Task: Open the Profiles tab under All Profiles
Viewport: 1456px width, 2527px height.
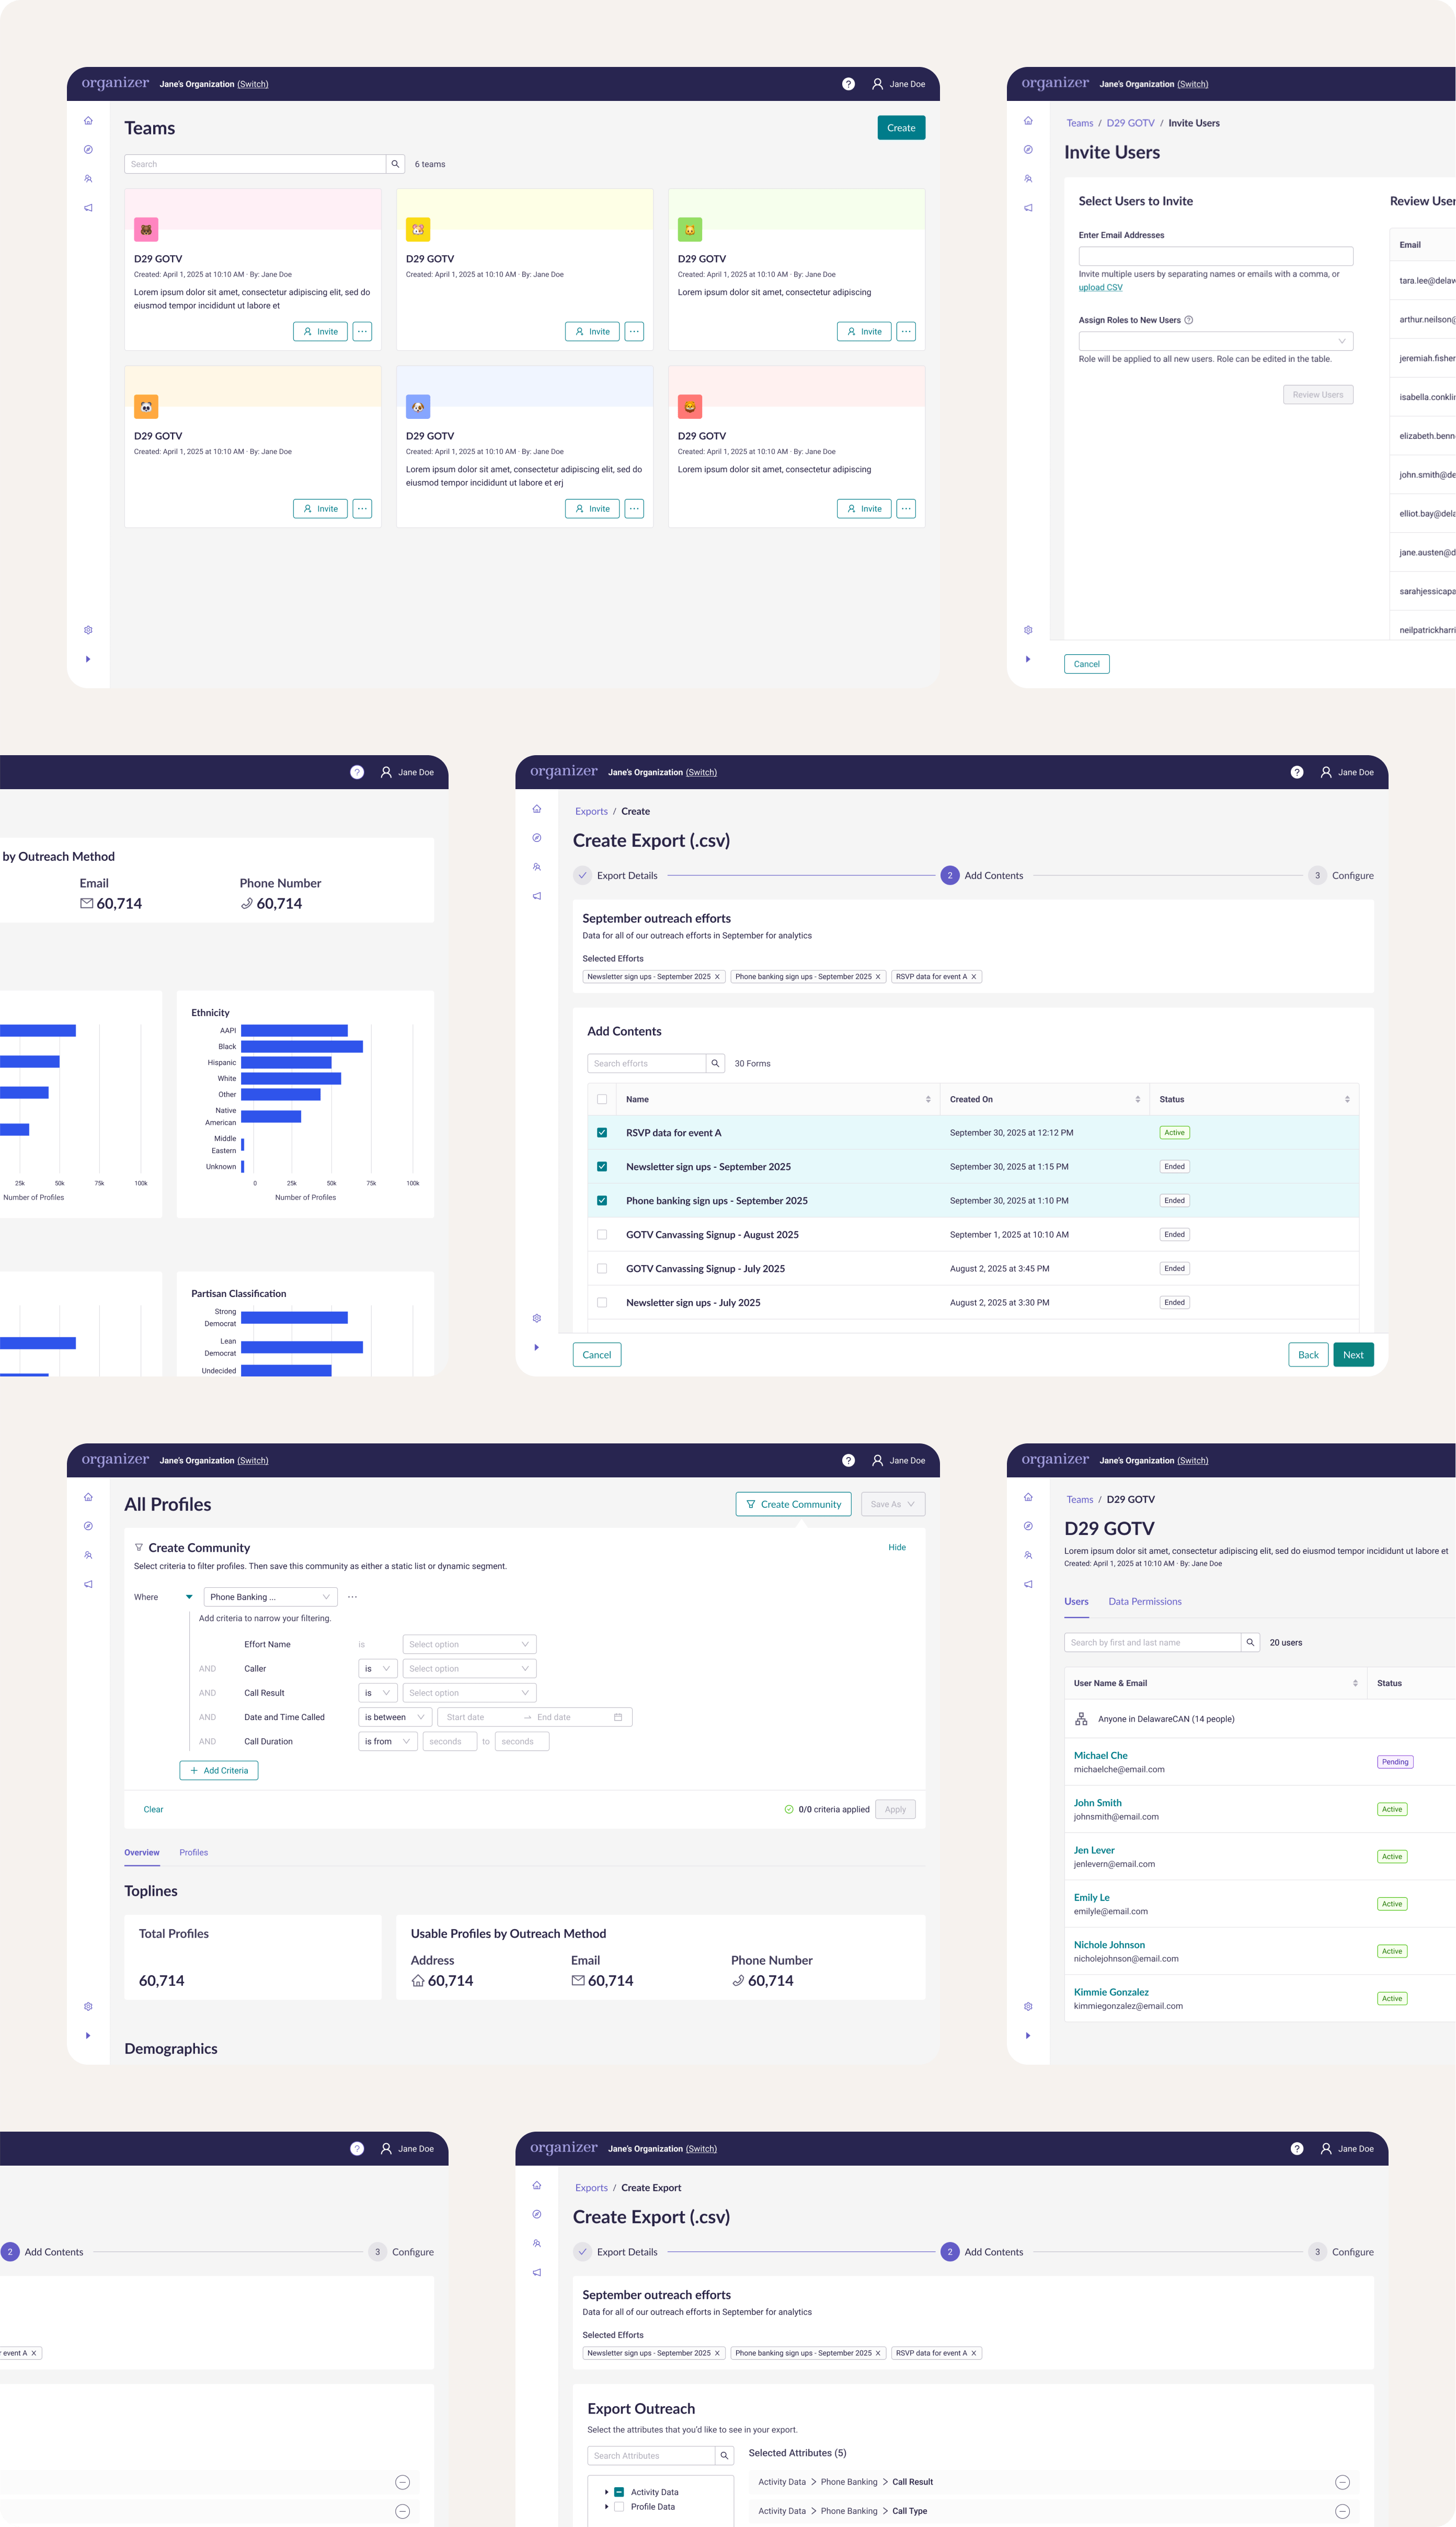Action: (193, 1852)
